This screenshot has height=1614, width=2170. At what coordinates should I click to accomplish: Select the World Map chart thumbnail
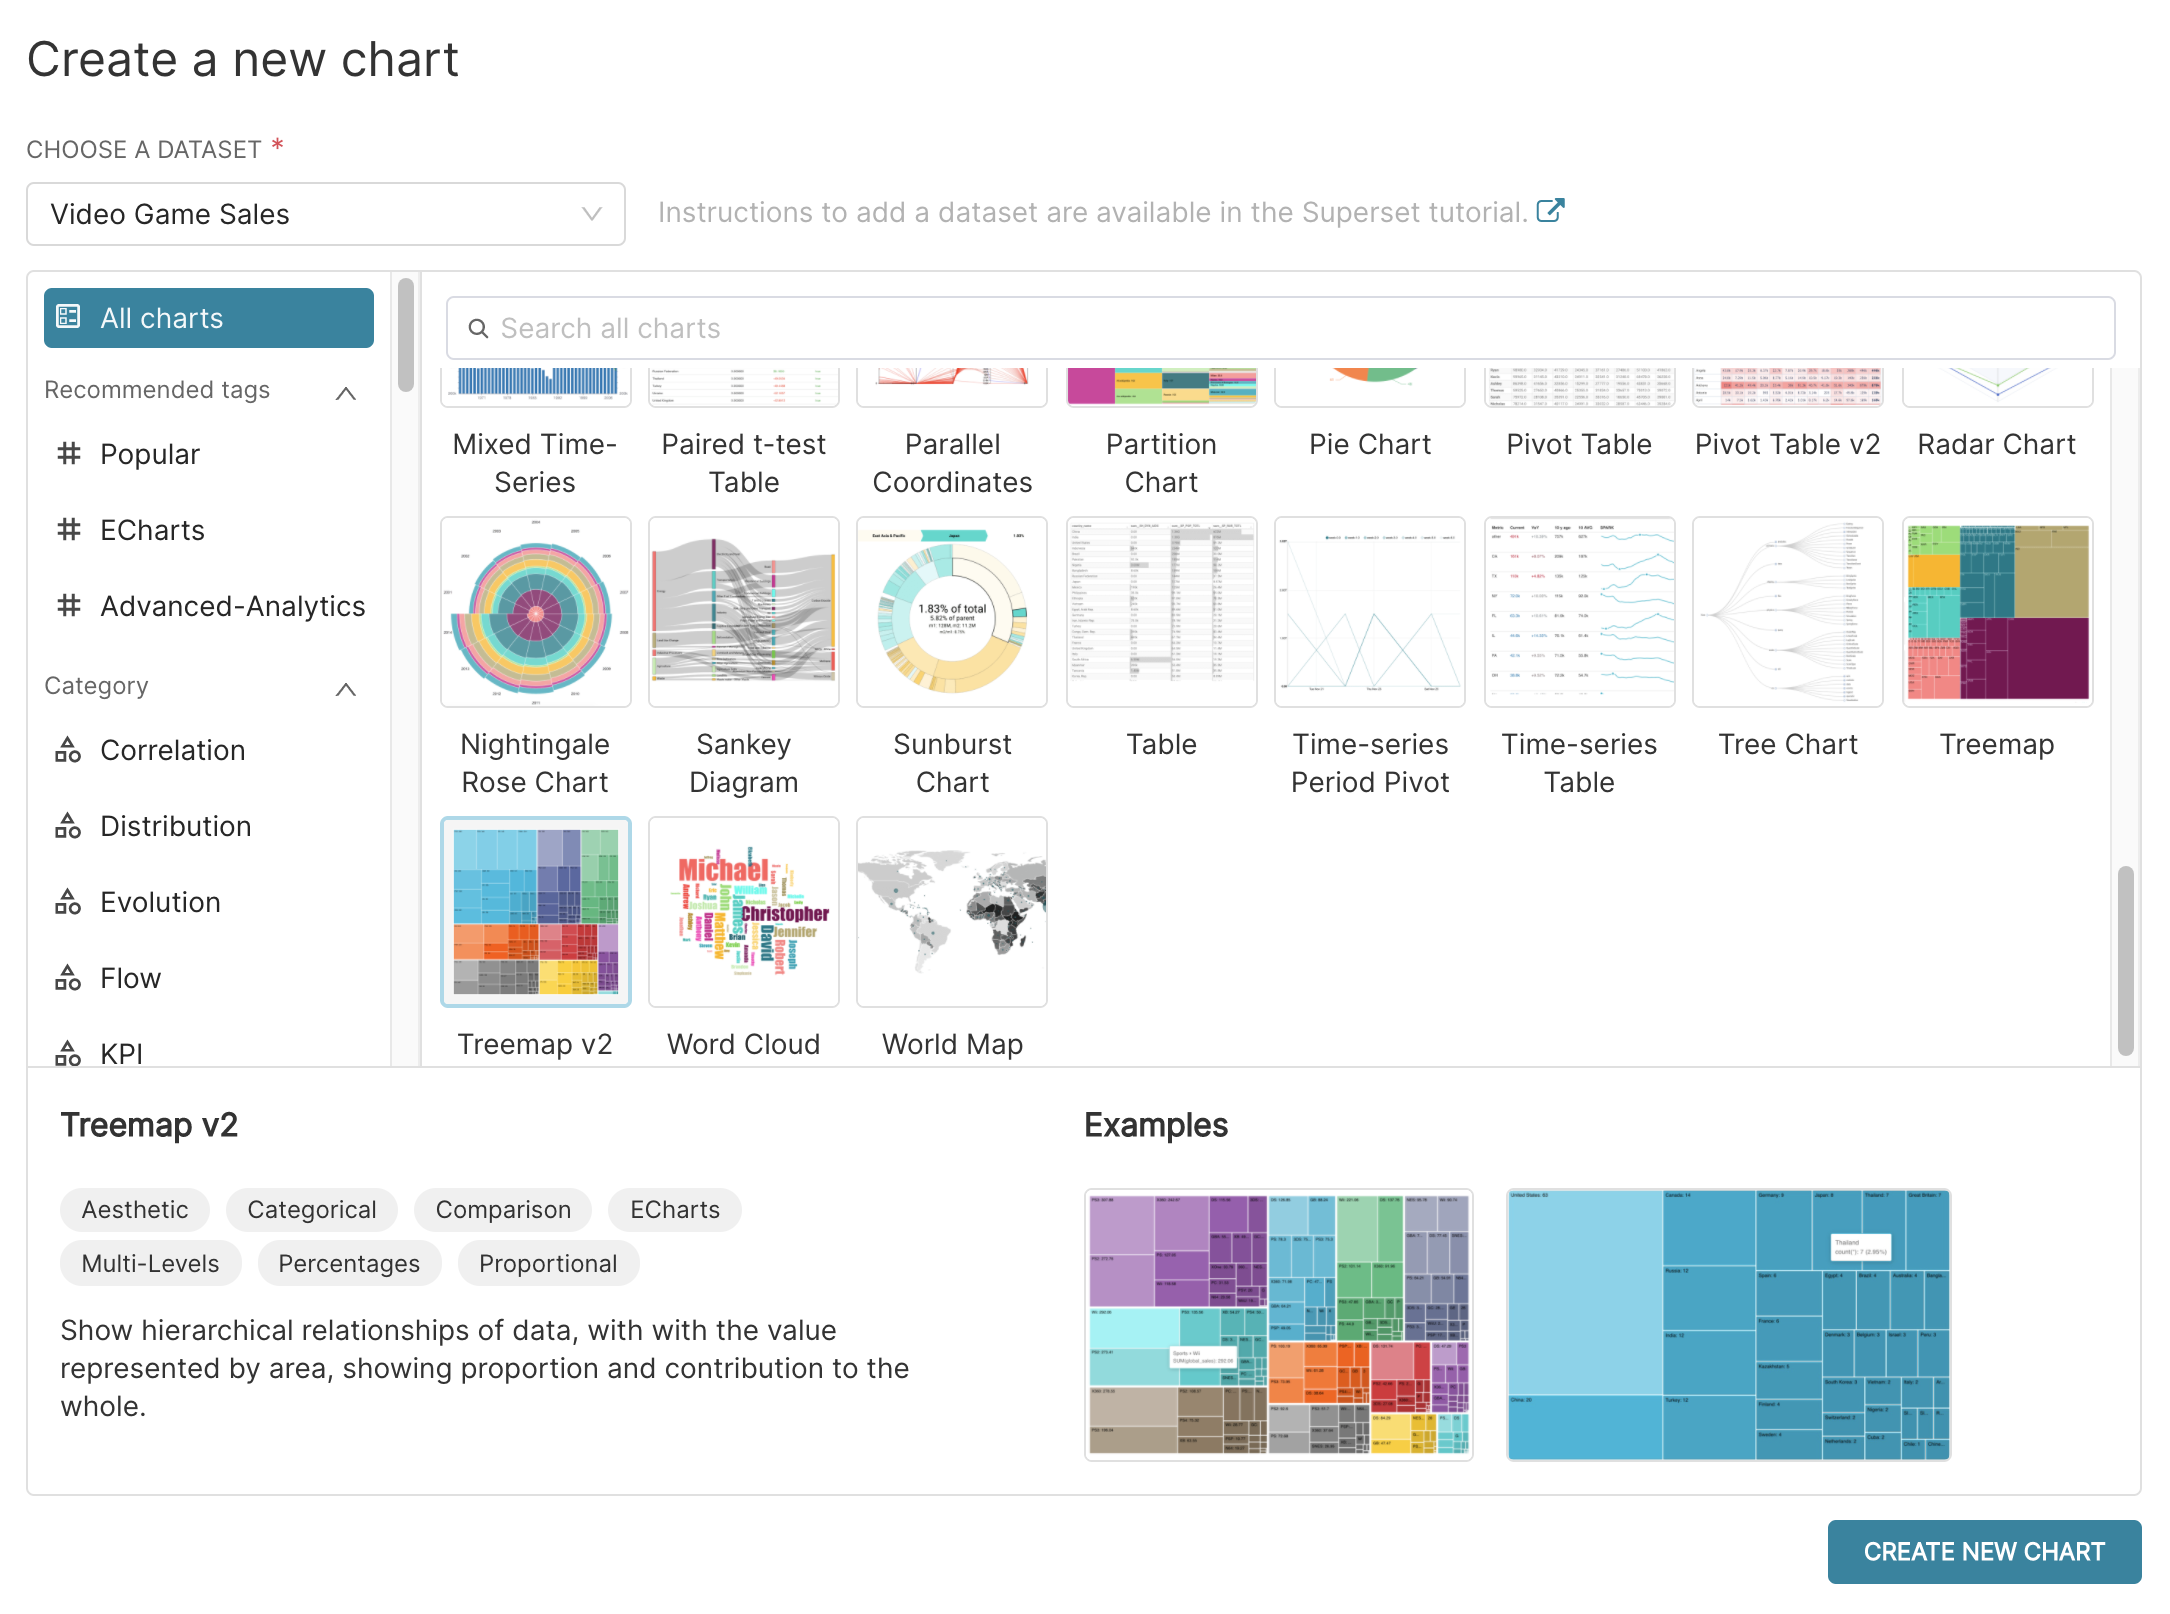click(951, 912)
